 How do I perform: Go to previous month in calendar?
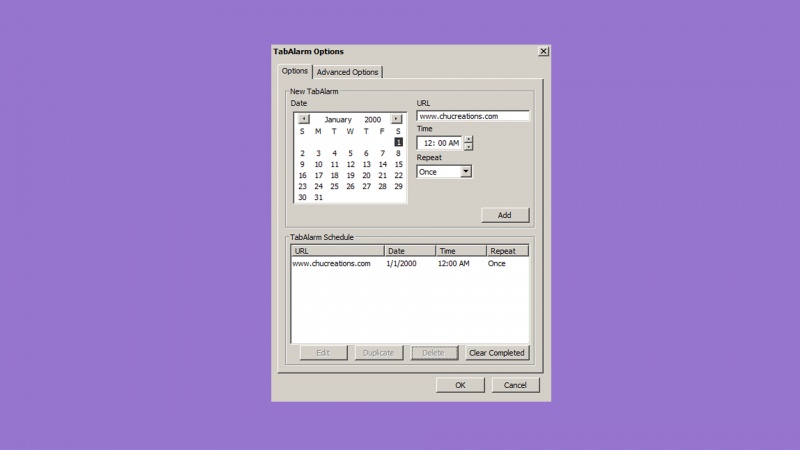click(x=304, y=119)
